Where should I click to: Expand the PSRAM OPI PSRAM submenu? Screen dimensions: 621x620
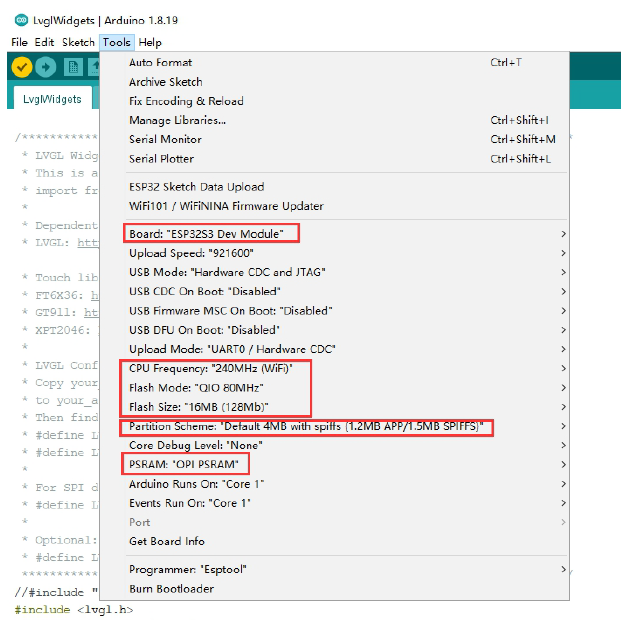point(334,464)
